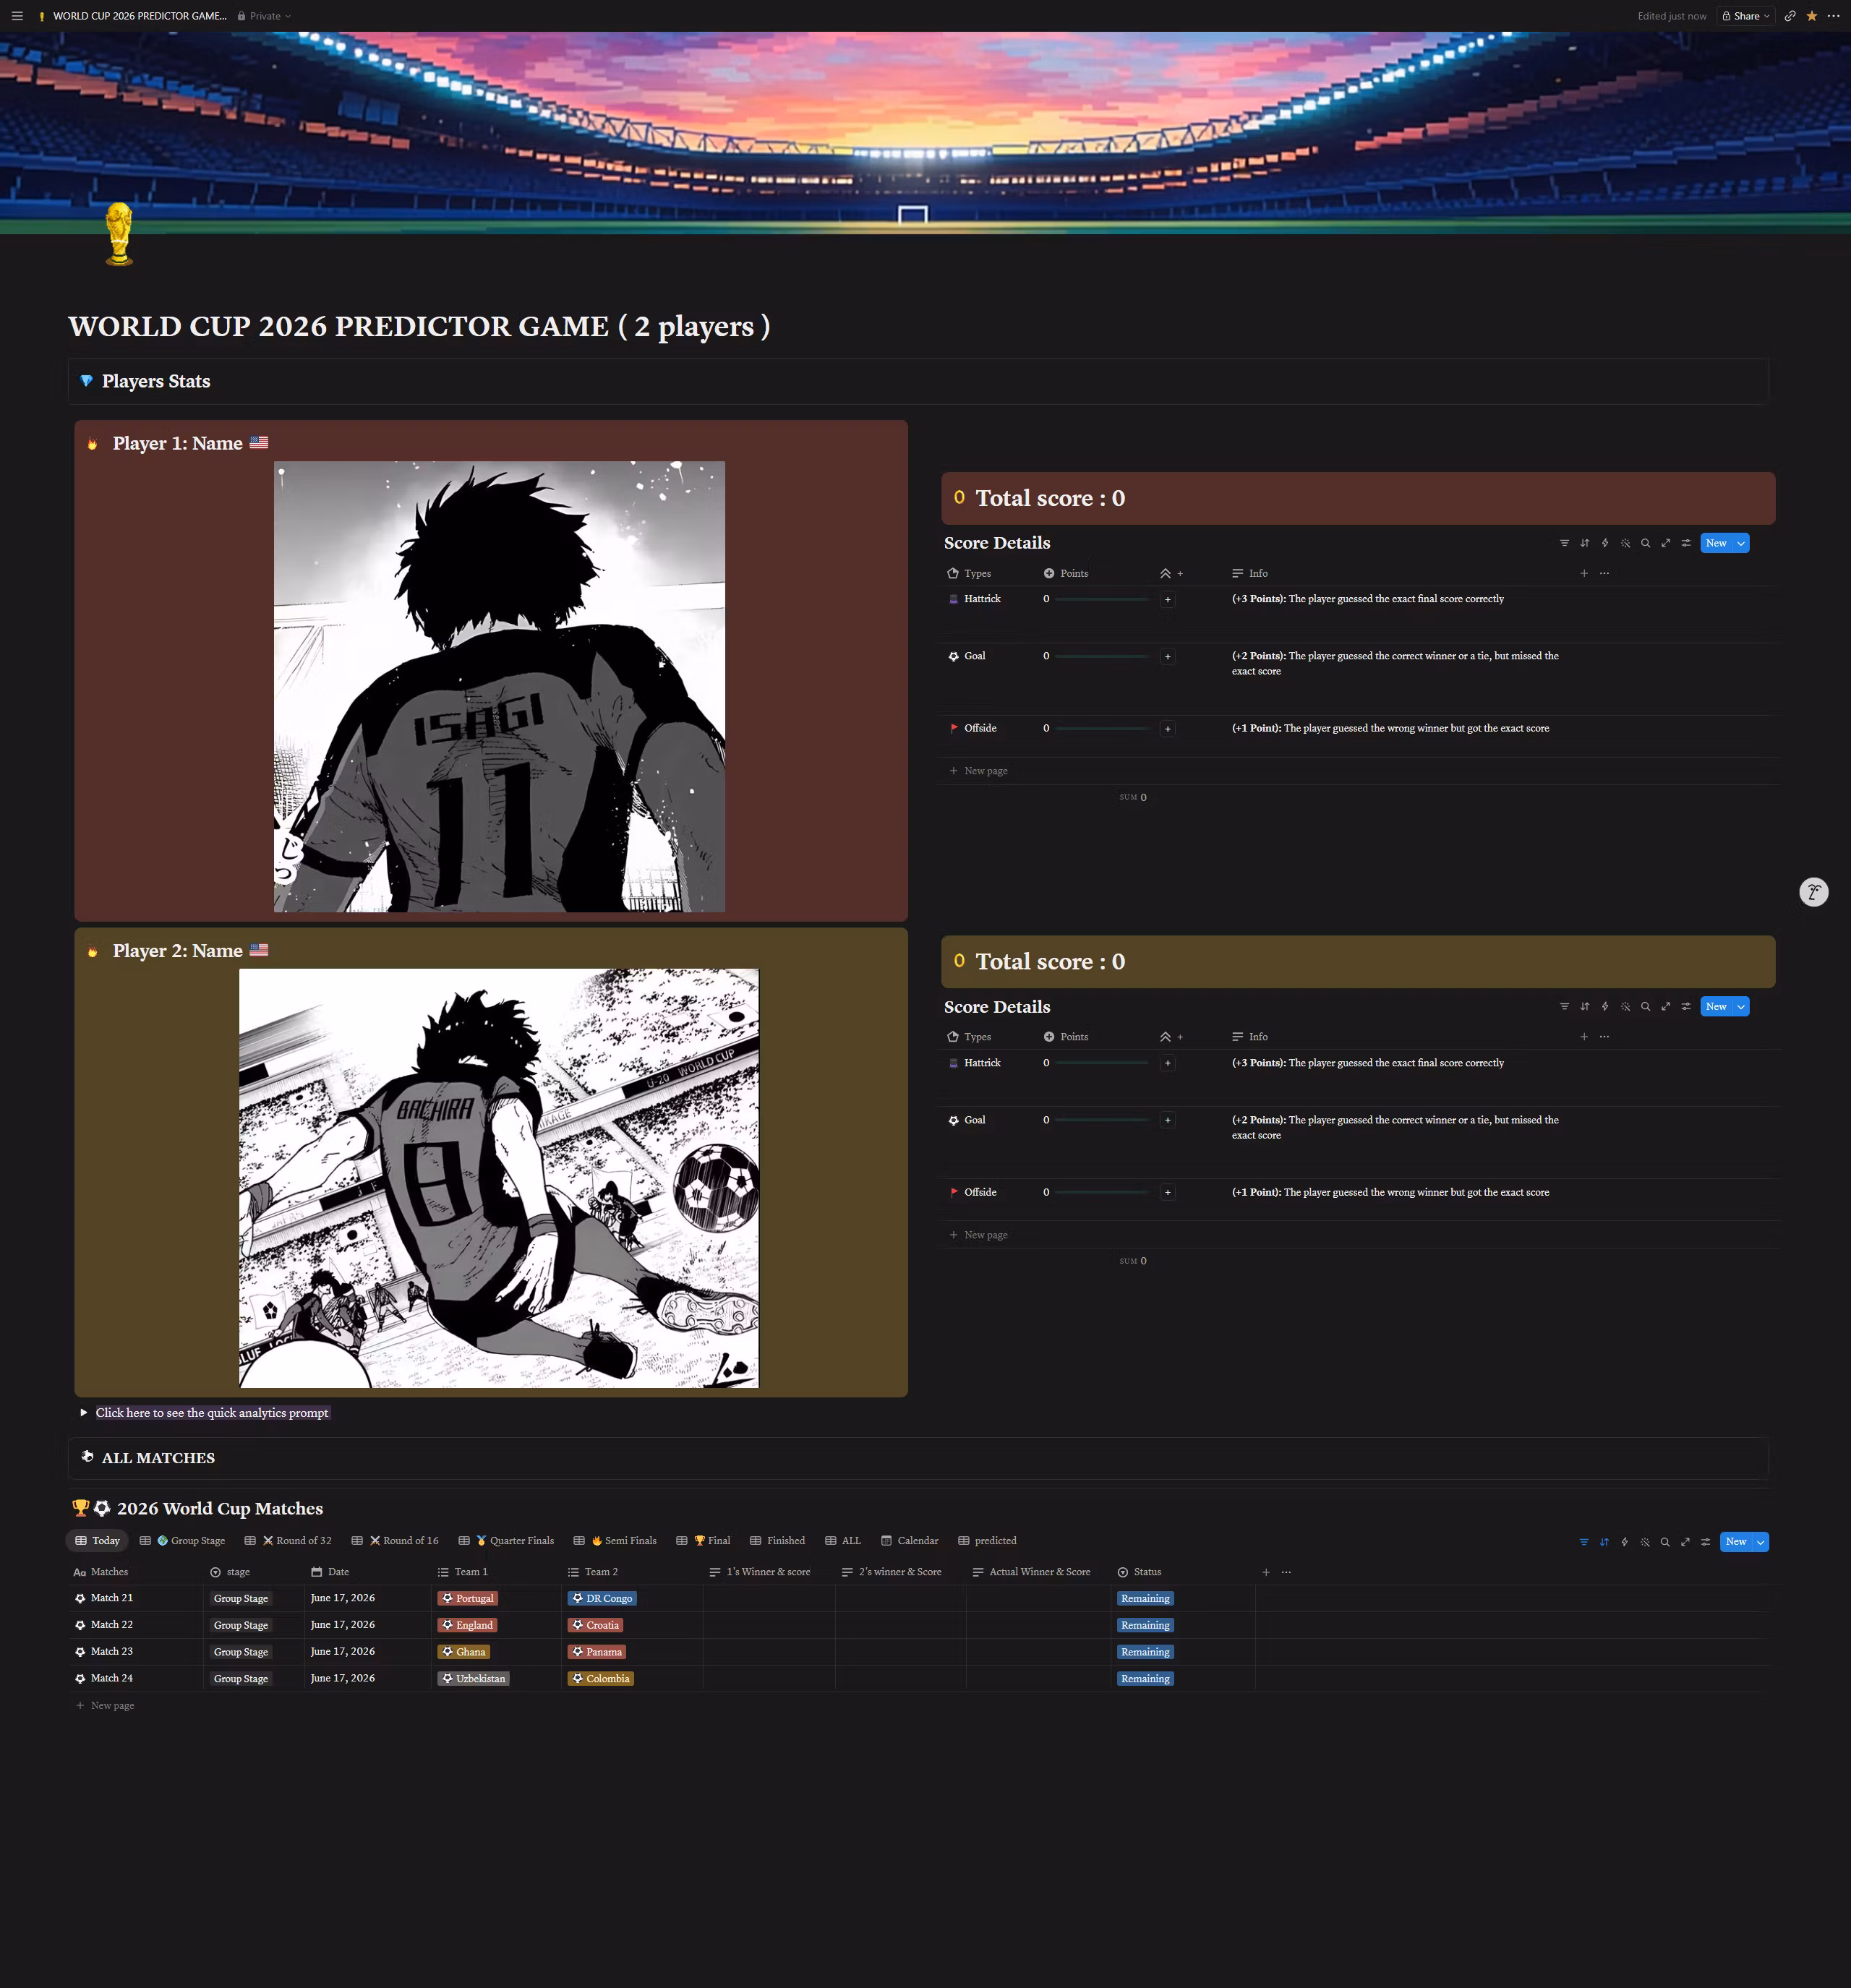The image size is (1851, 1988).
Task: Open sort in Player 1 Score Details
Action: click(1585, 543)
